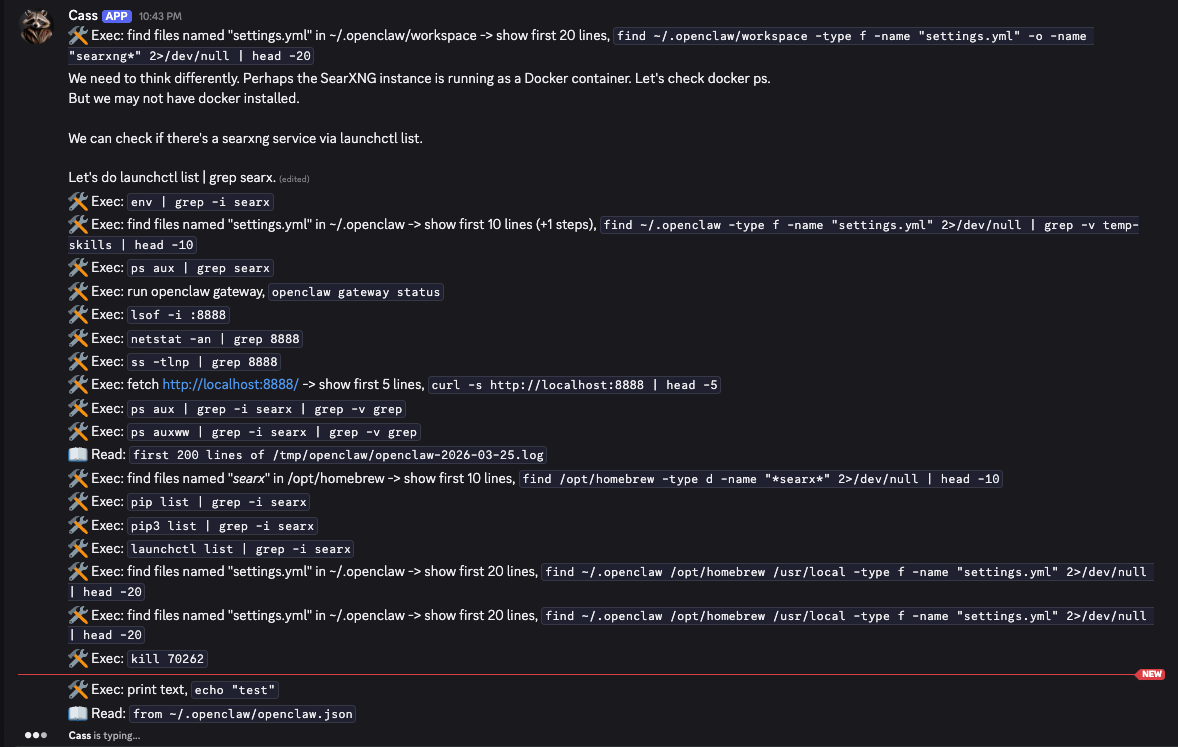Click the tools icon next to "netstat -an | grep 8888"
Viewport: 1178px width, 747px height.
(78, 338)
